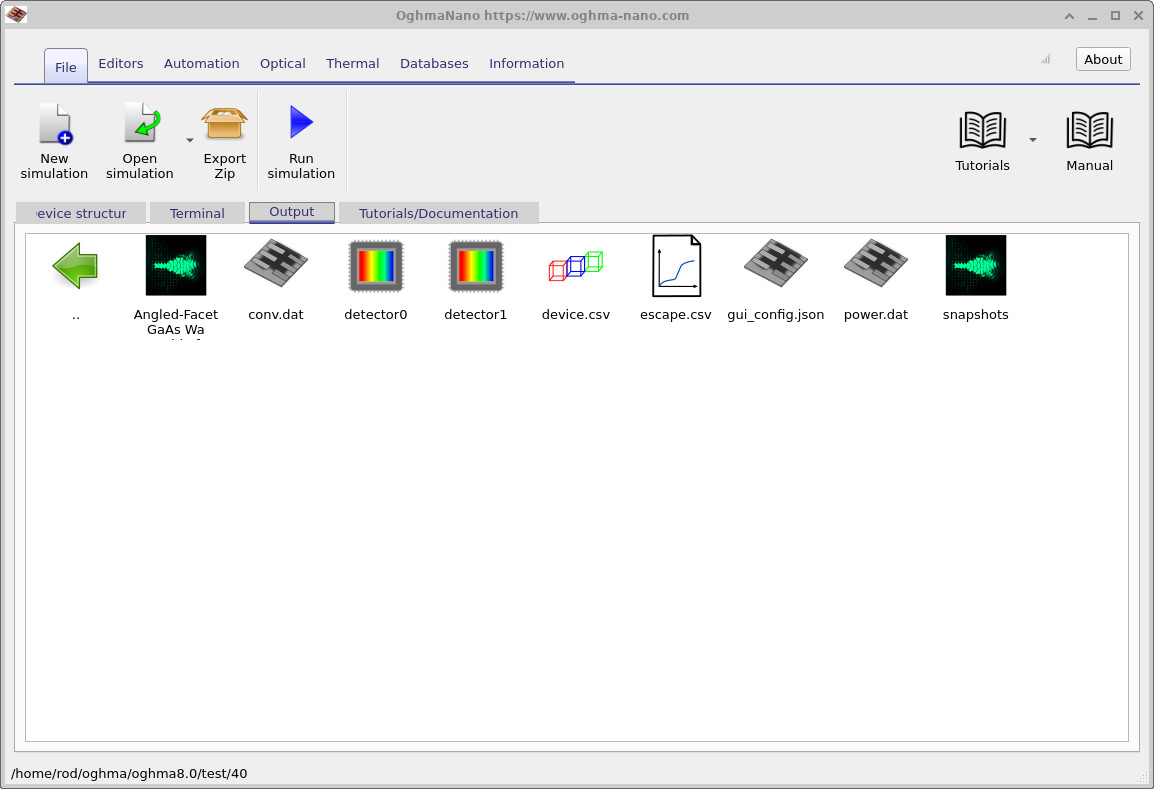Open the gui_config.json file

[x=775, y=265]
